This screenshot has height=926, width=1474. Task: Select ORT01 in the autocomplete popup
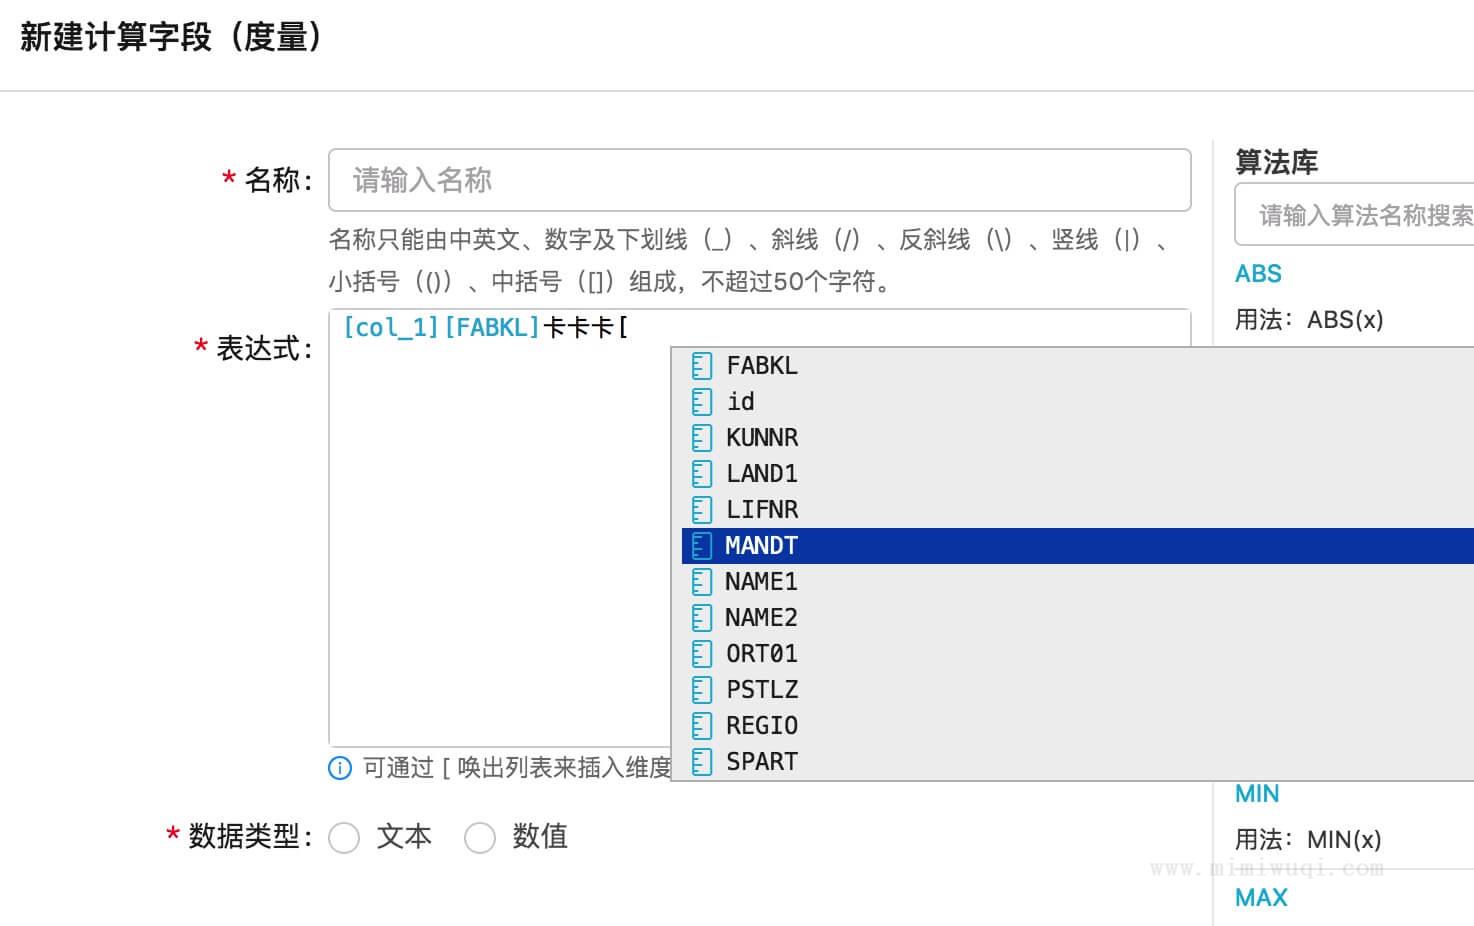coord(1078,654)
